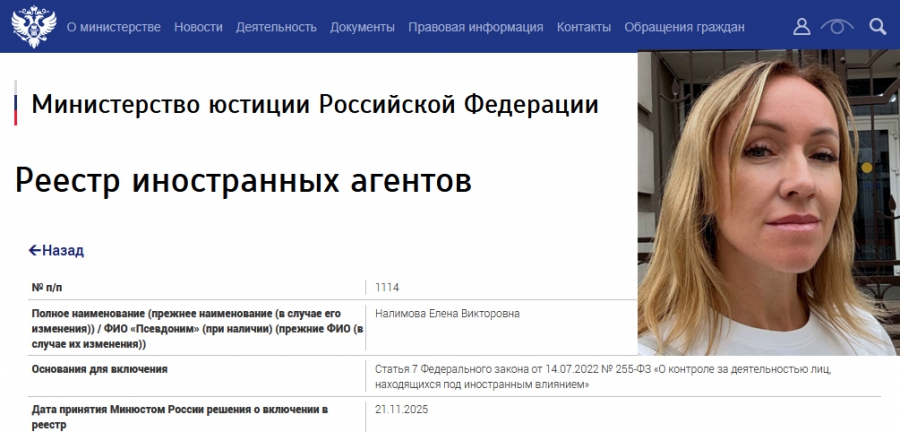Select registry number 1114 cell
Image resolution: width=900 pixels, height=432 pixels.
click(387, 288)
